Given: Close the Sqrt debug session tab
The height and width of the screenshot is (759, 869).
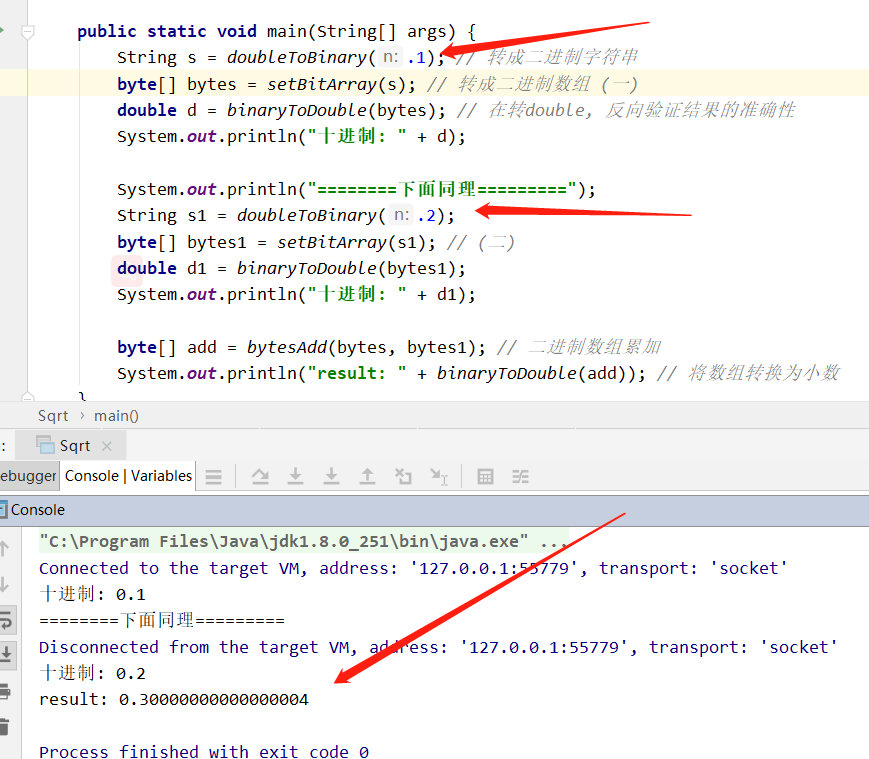Looking at the screenshot, I should coord(107,446).
